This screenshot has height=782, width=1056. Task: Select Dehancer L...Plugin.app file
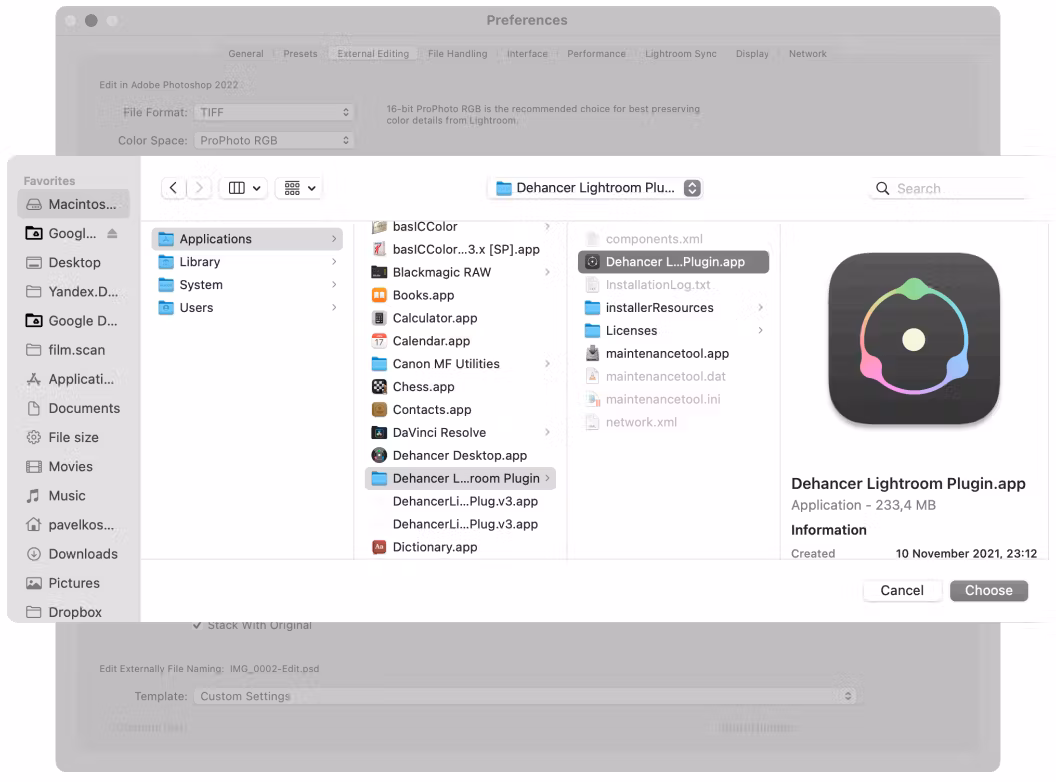[x=673, y=261]
